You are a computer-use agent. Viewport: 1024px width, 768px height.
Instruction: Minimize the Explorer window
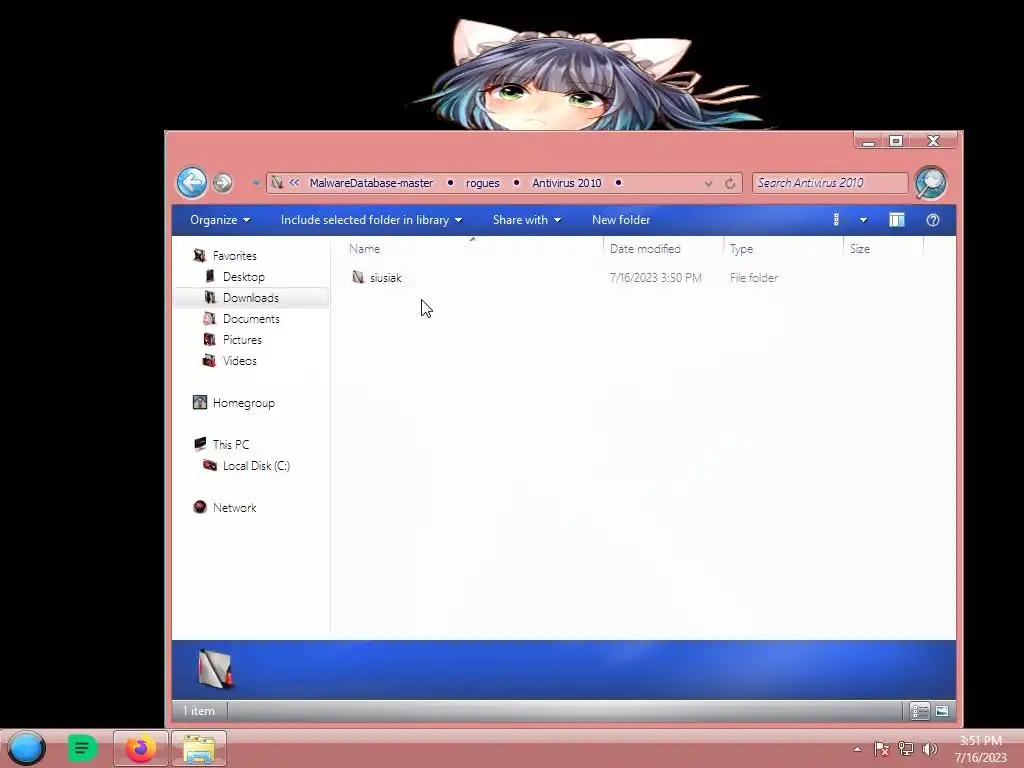(868, 141)
